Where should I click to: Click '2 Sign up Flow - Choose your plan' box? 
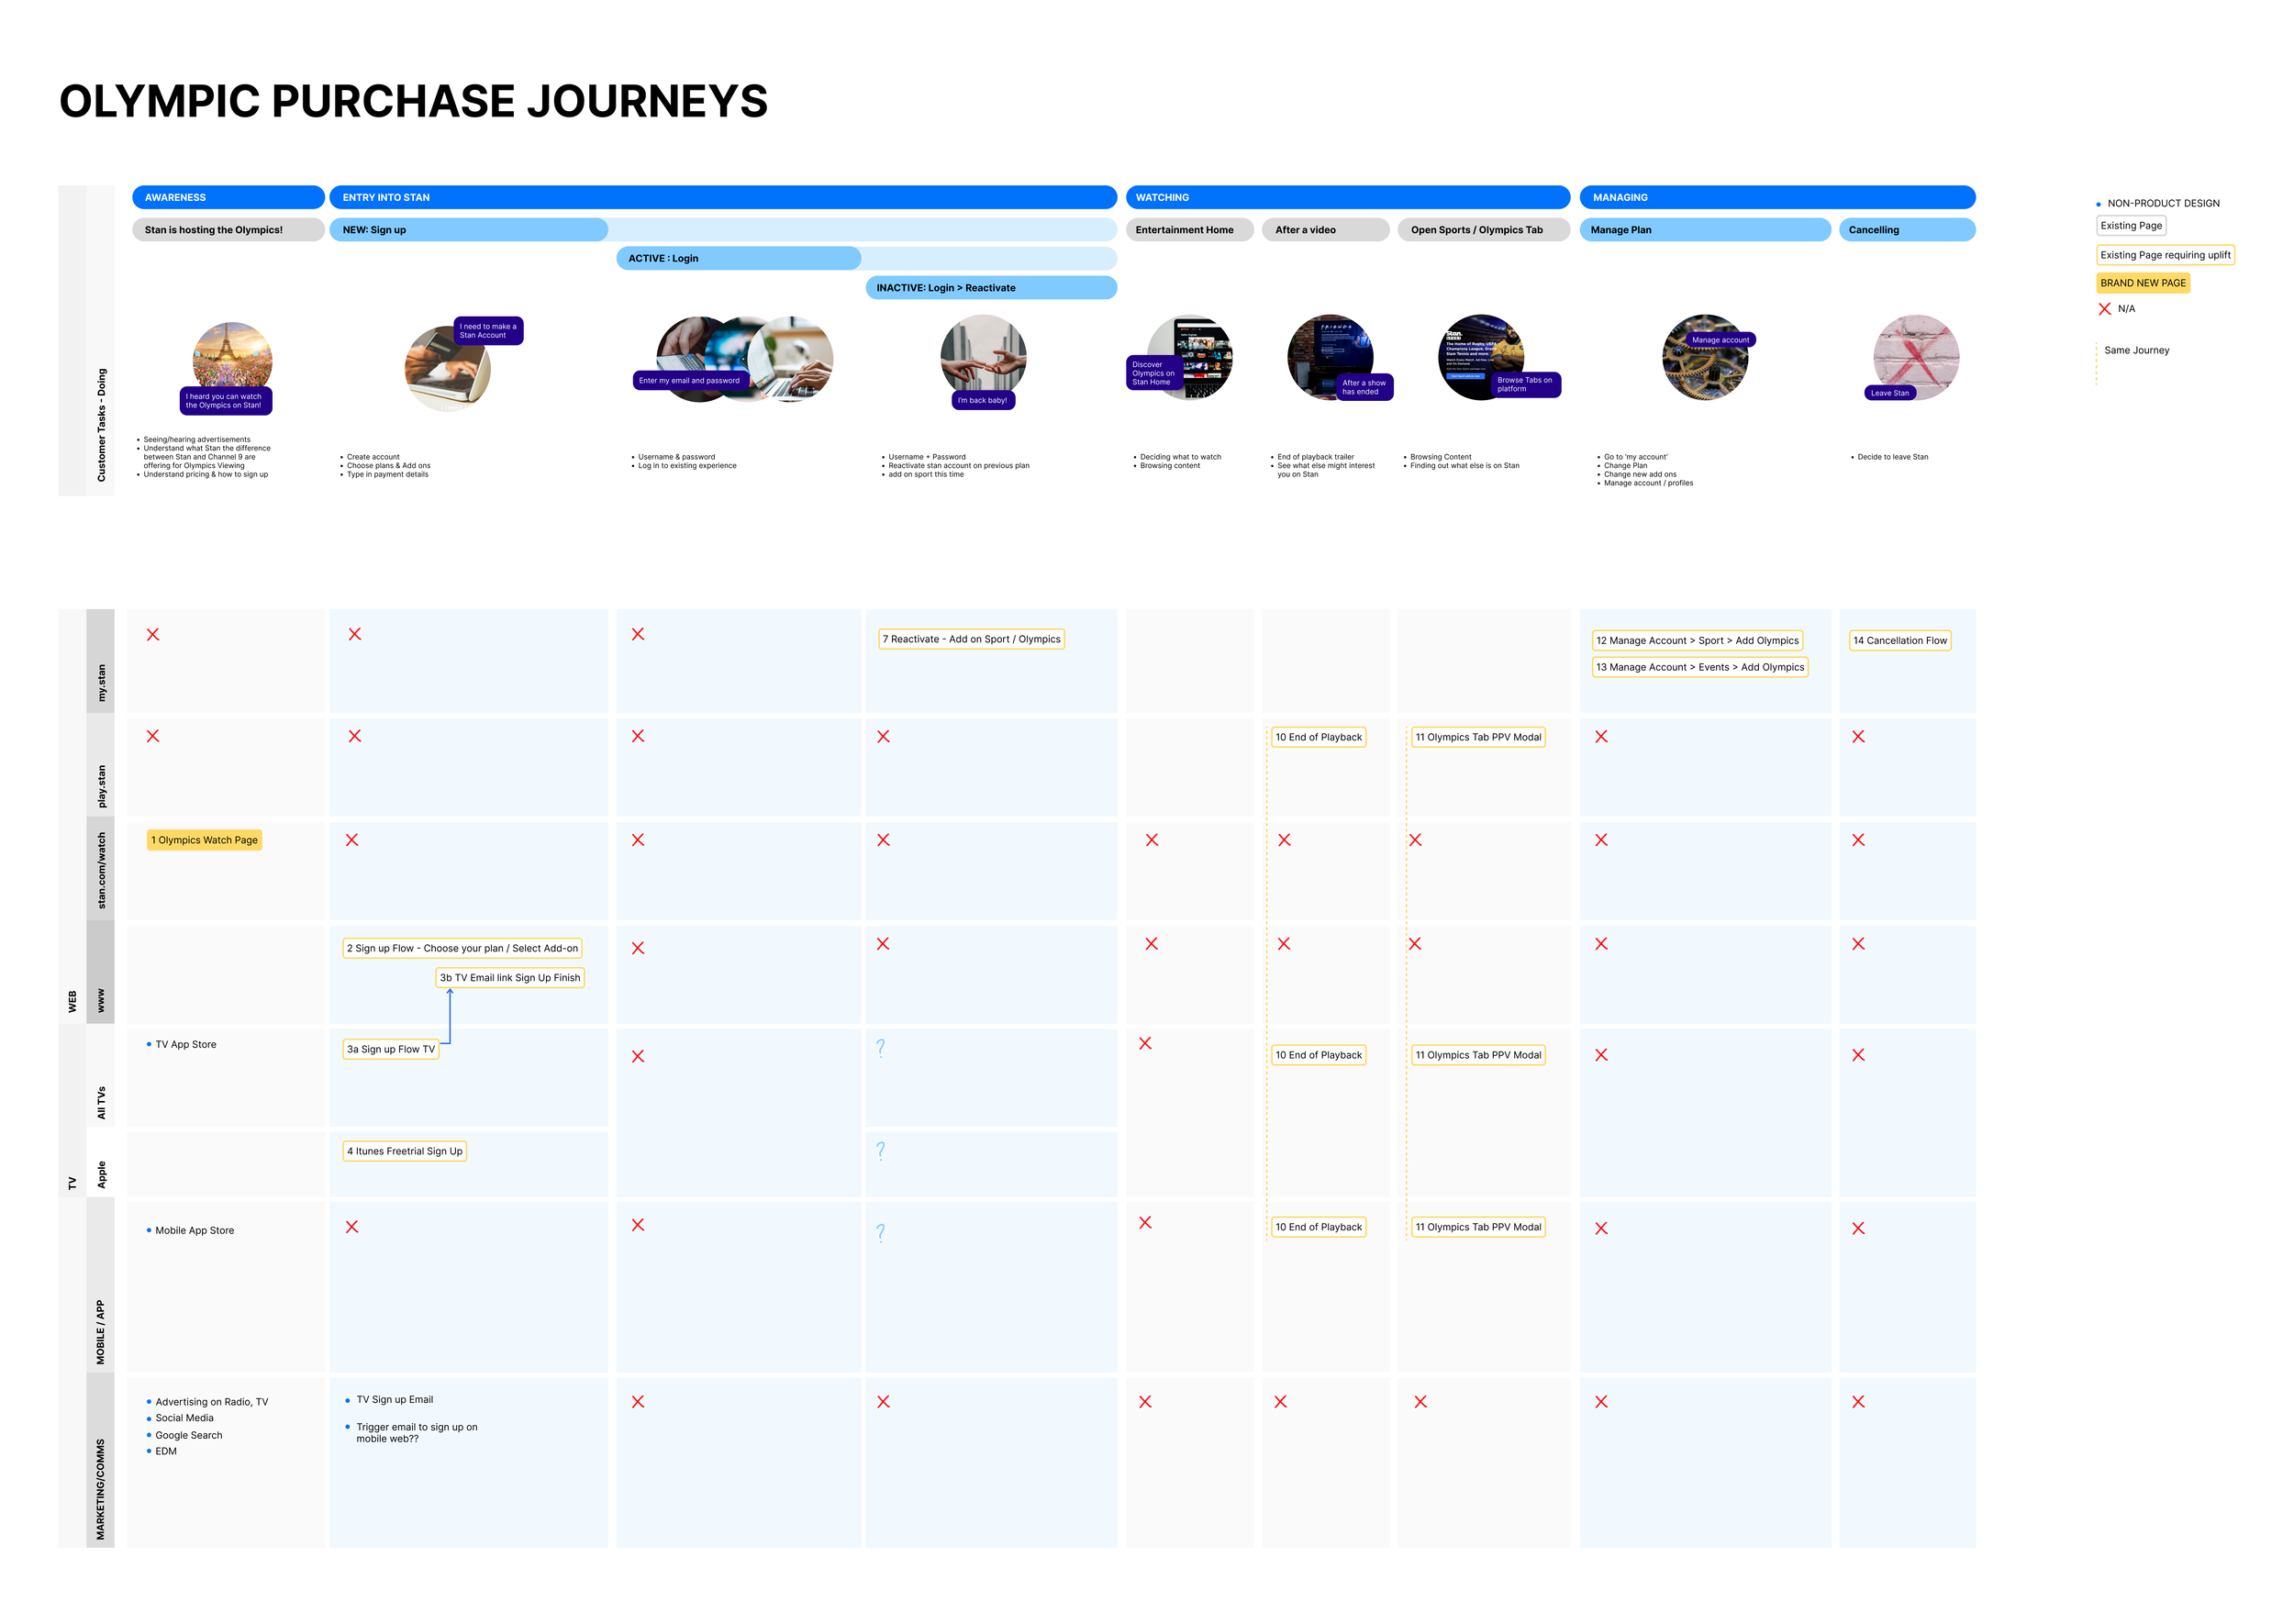[462, 948]
